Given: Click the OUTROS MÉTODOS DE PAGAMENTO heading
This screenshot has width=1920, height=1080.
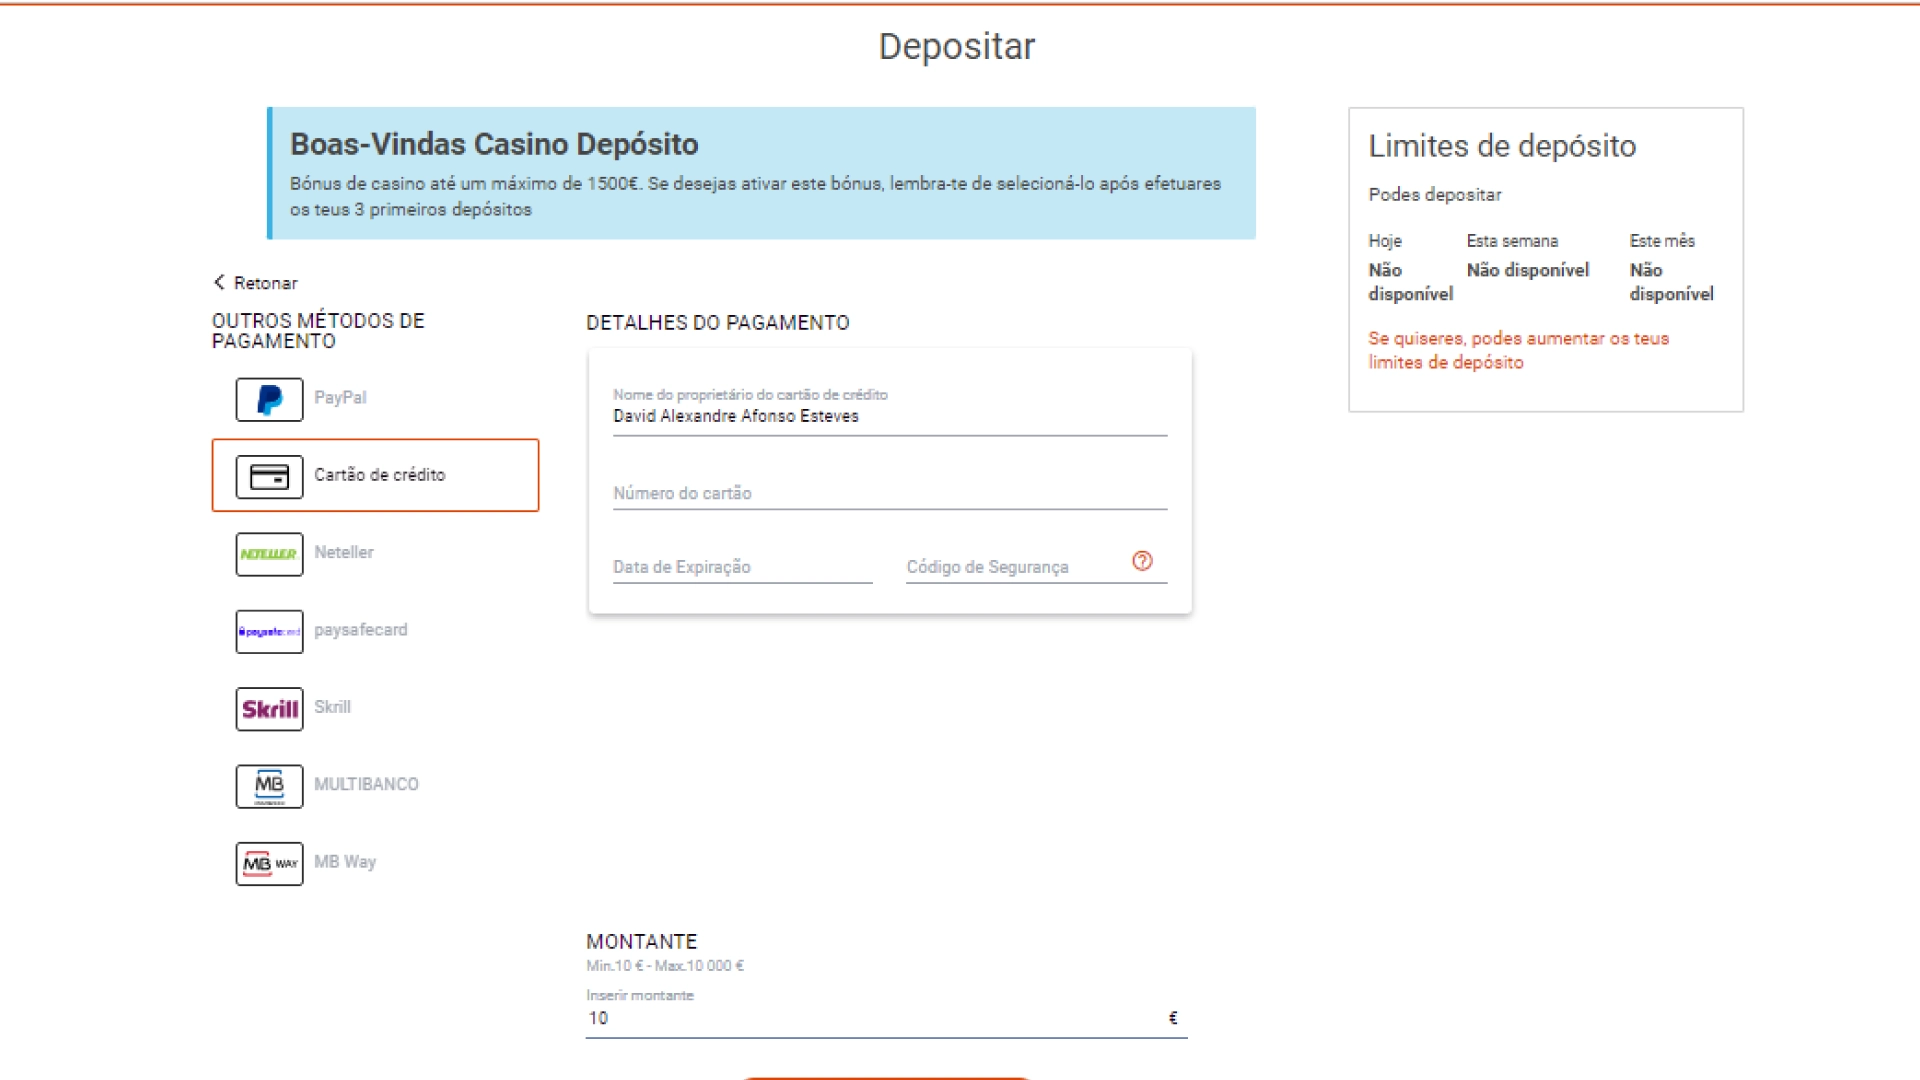Looking at the screenshot, I should pyautogui.click(x=318, y=331).
